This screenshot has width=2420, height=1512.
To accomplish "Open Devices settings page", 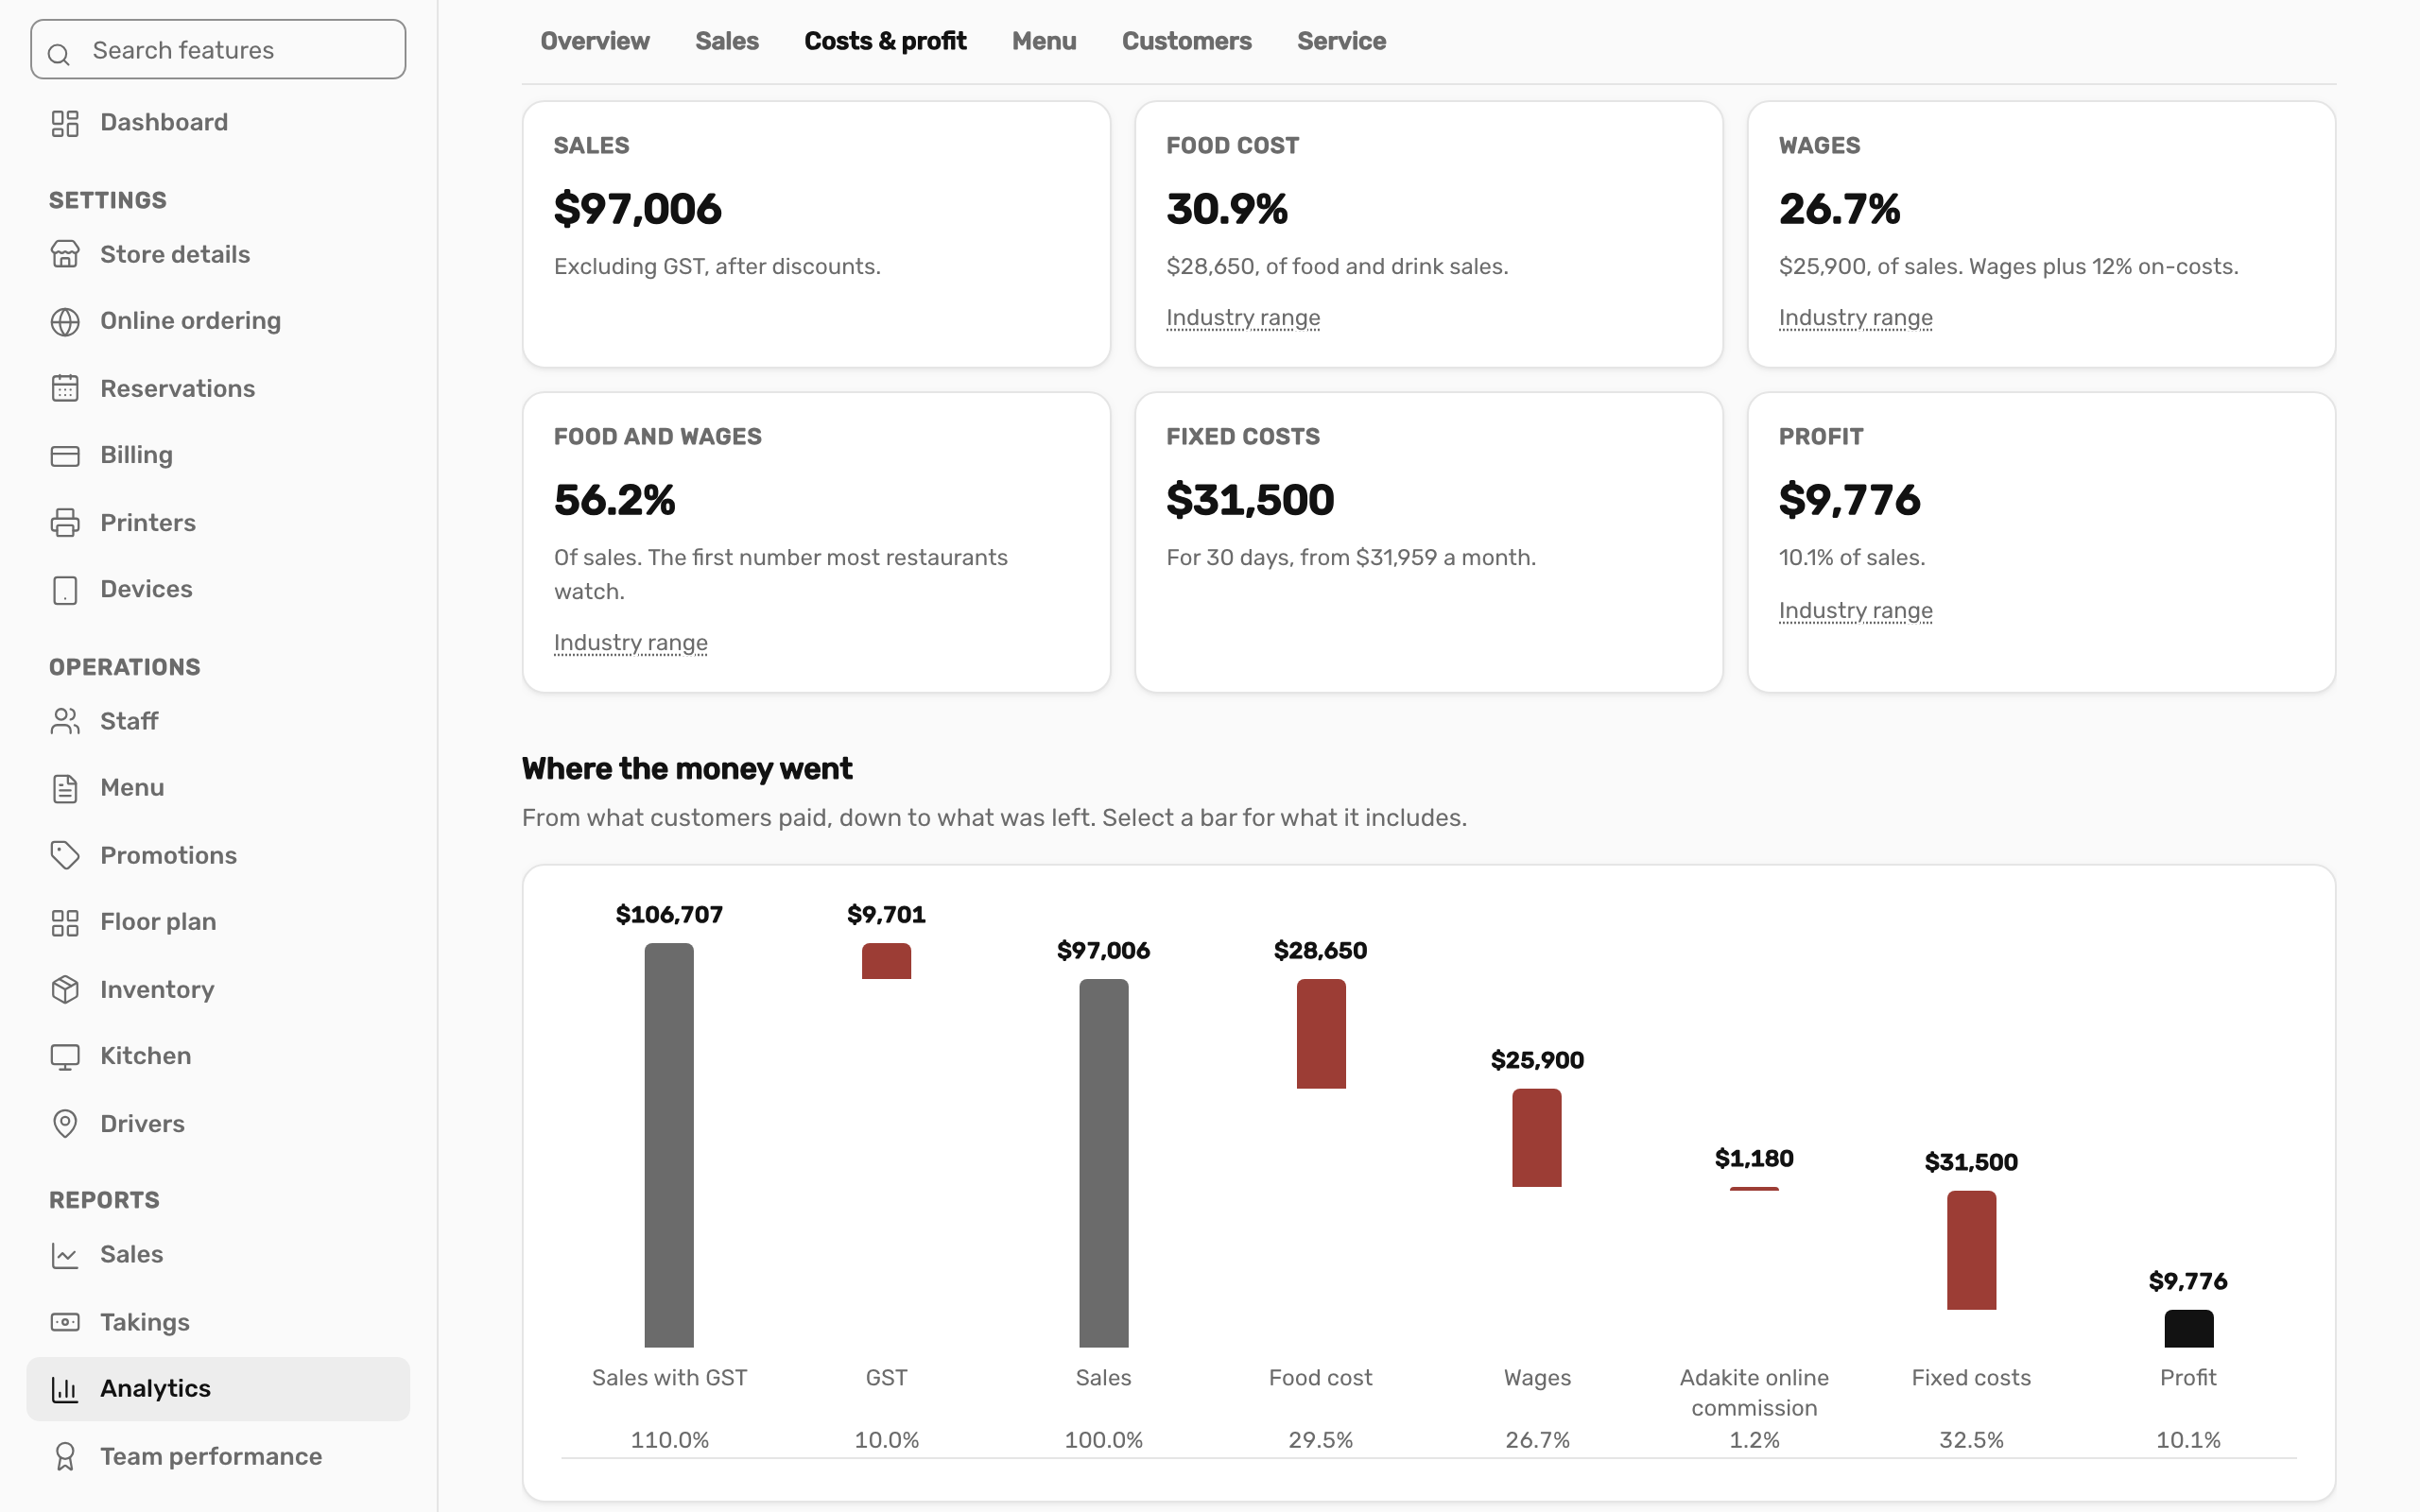I will tap(218, 589).
